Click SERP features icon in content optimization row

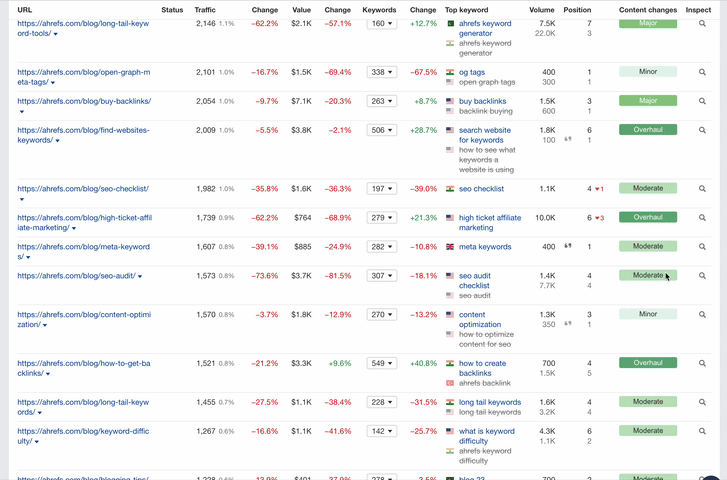[x=569, y=323]
